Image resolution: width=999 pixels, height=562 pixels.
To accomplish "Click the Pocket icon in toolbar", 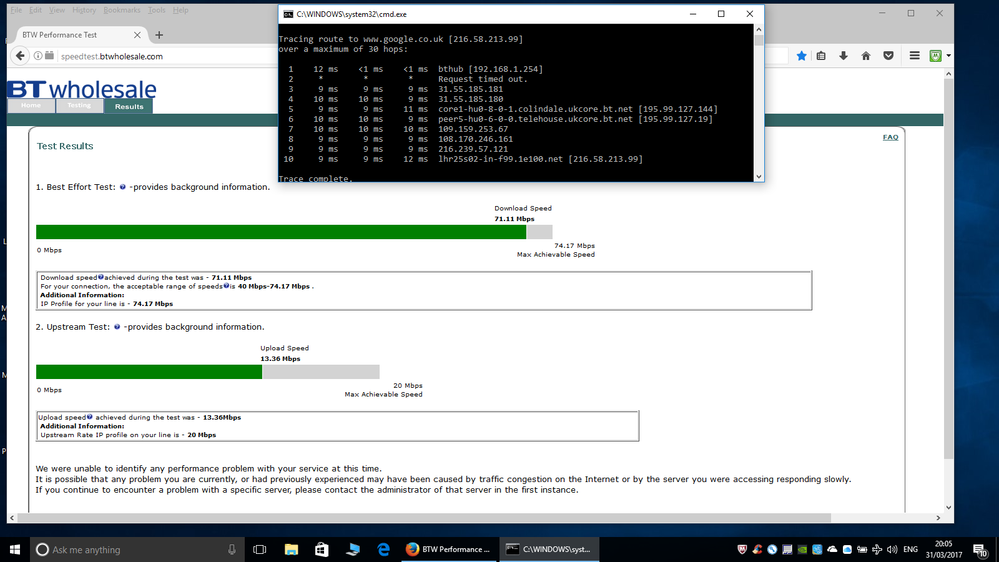I will pyautogui.click(x=889, y=56).
